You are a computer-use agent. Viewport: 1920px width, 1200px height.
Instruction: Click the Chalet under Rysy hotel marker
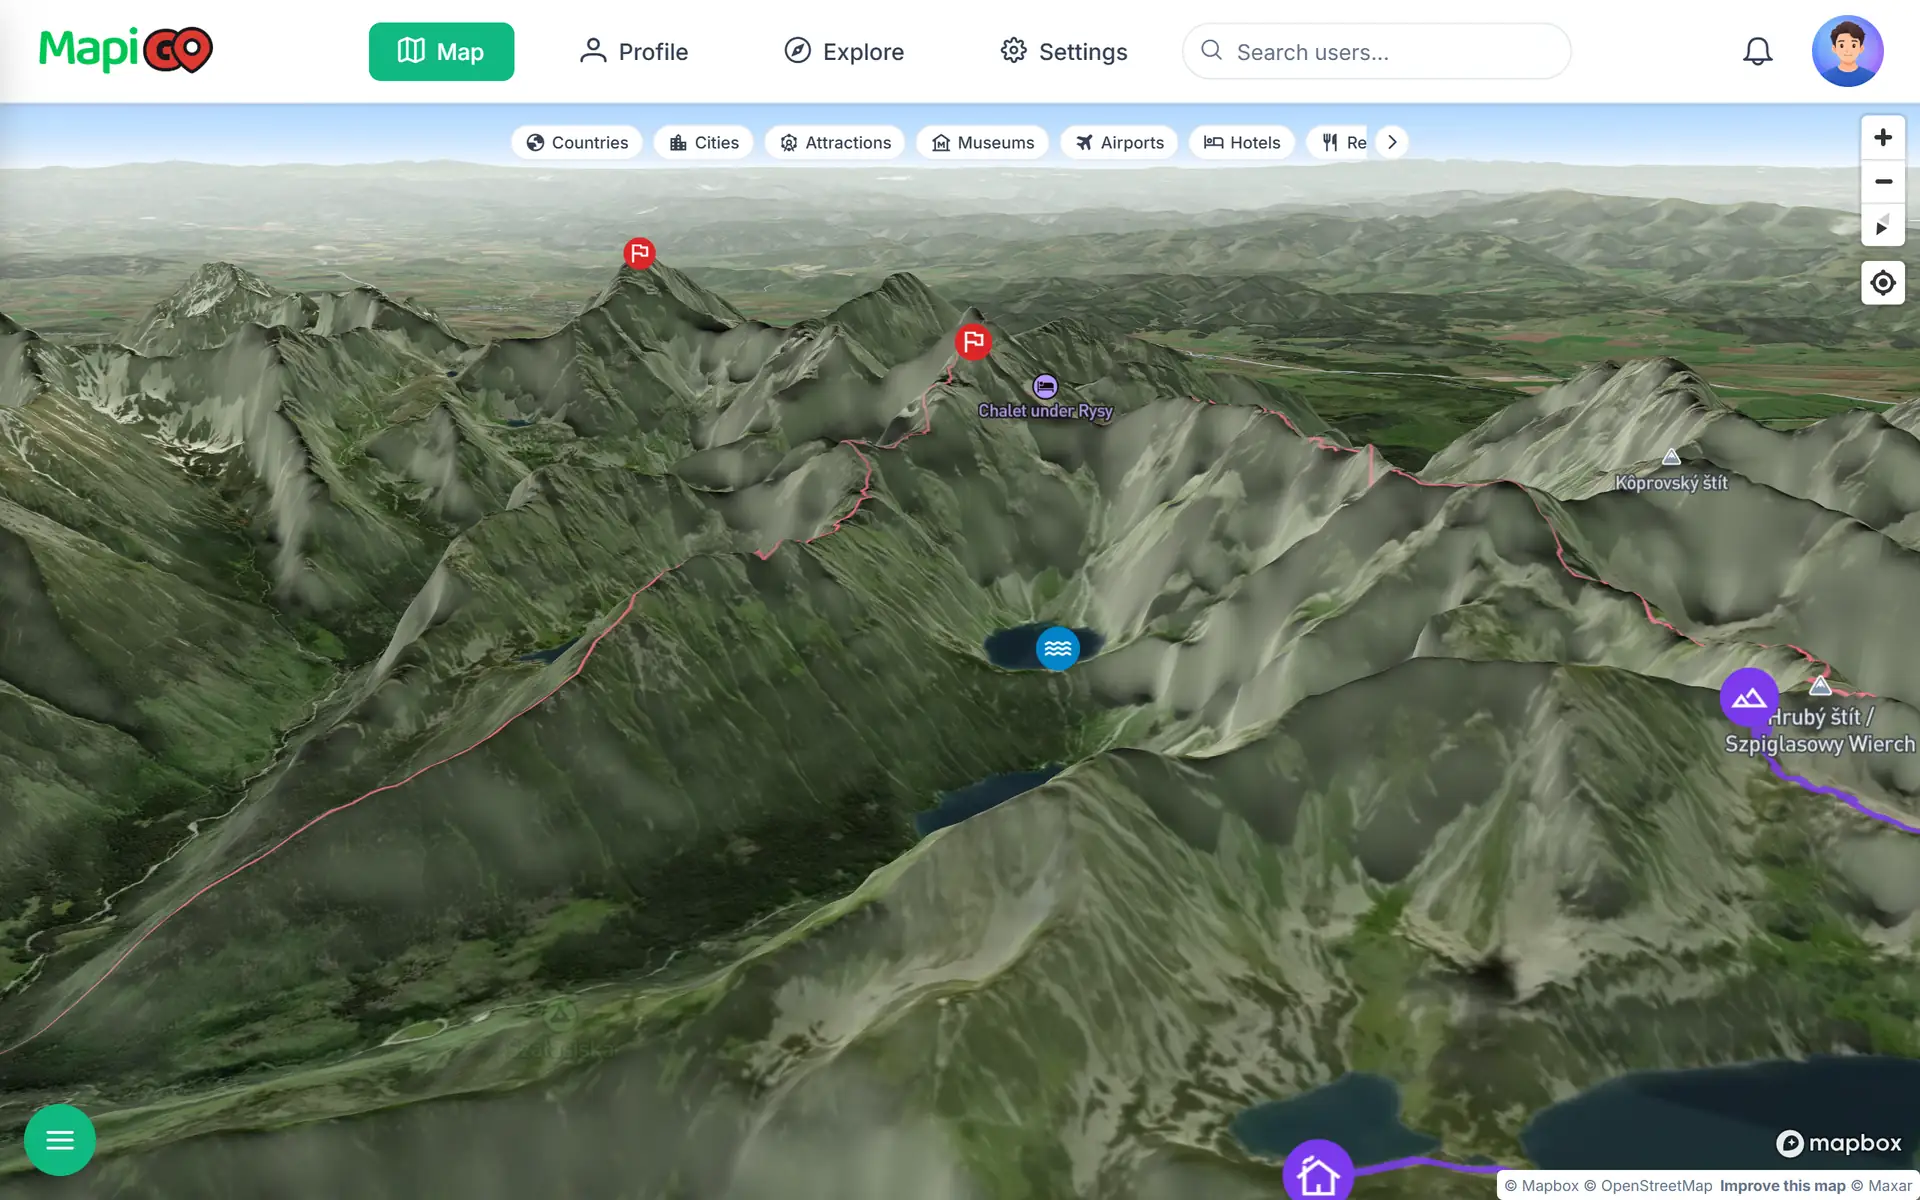tap(1045, 386)
